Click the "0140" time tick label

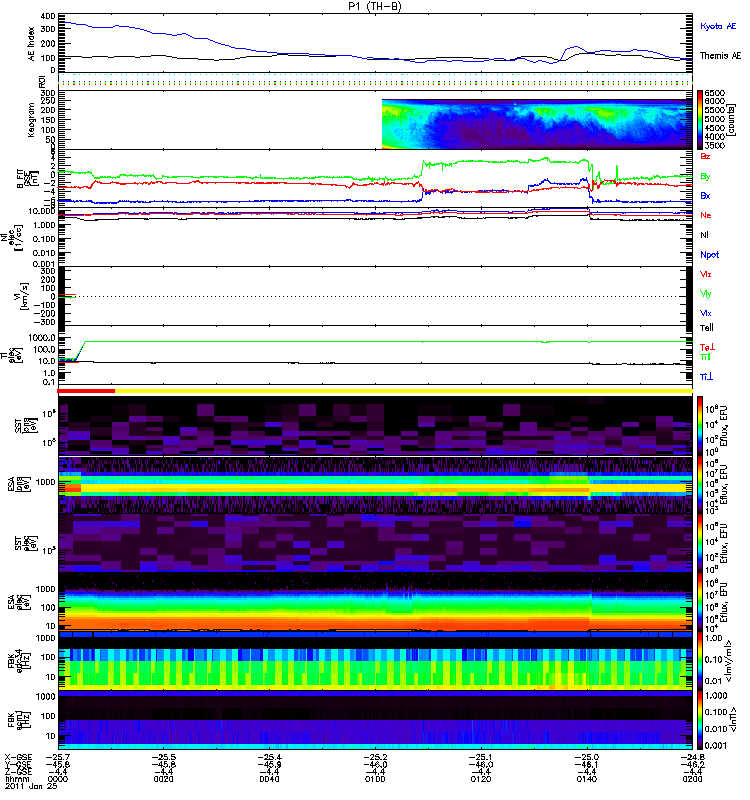(586, 779)
